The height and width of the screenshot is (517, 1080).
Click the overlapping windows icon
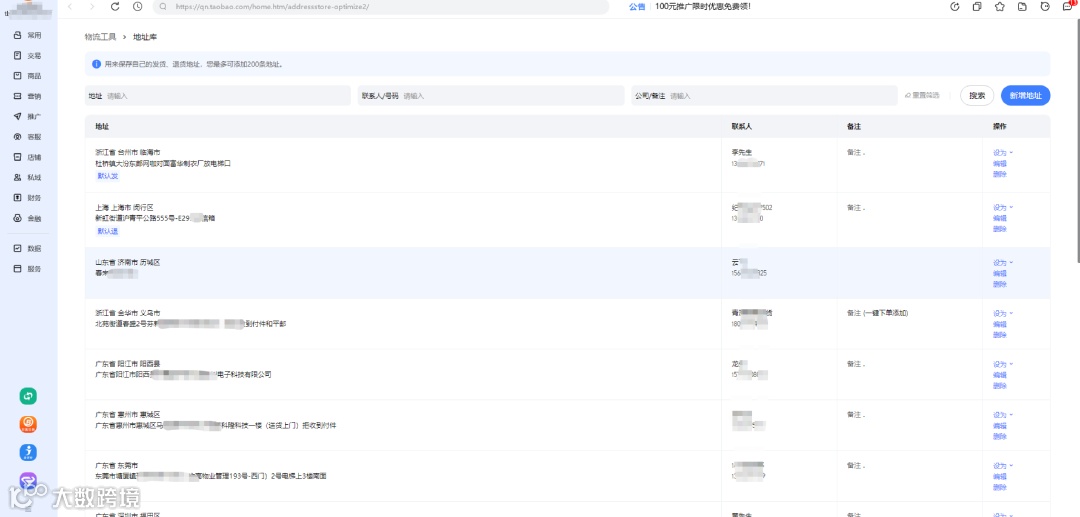click(977, 6)
